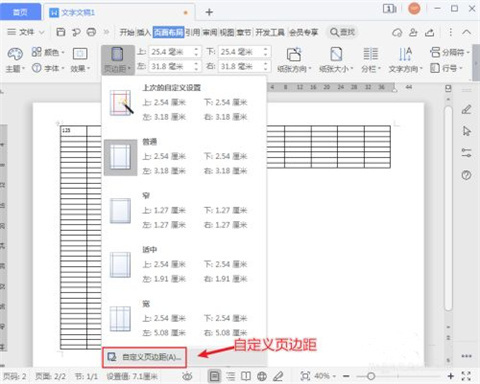Viewport: 480px width, 384px height.
Task: Select the 宽 wide margin preset
Action: coord(184,318)
